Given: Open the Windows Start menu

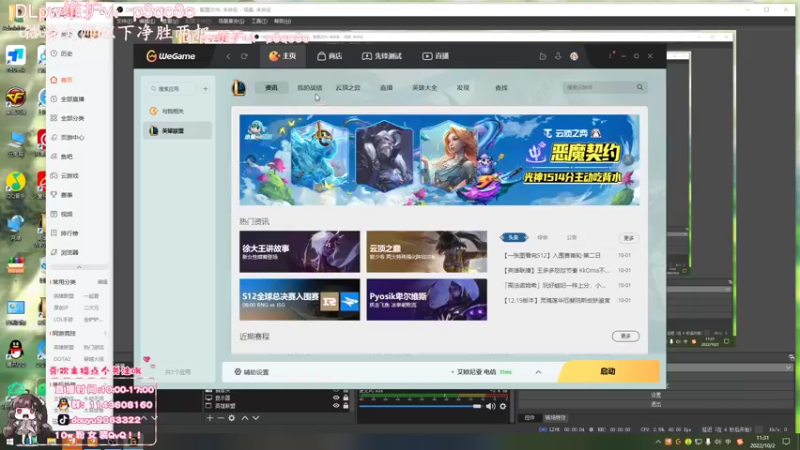Looking at the screenshot, I should (x=9, y=441).
